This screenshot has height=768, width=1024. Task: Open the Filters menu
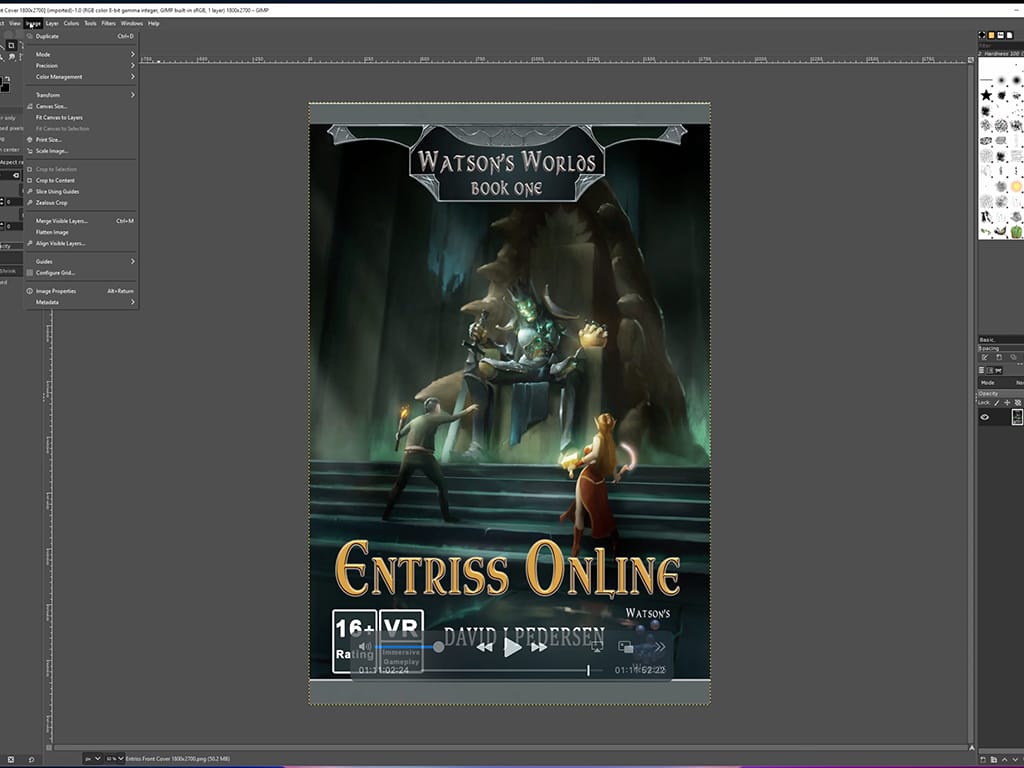(108, 23)
